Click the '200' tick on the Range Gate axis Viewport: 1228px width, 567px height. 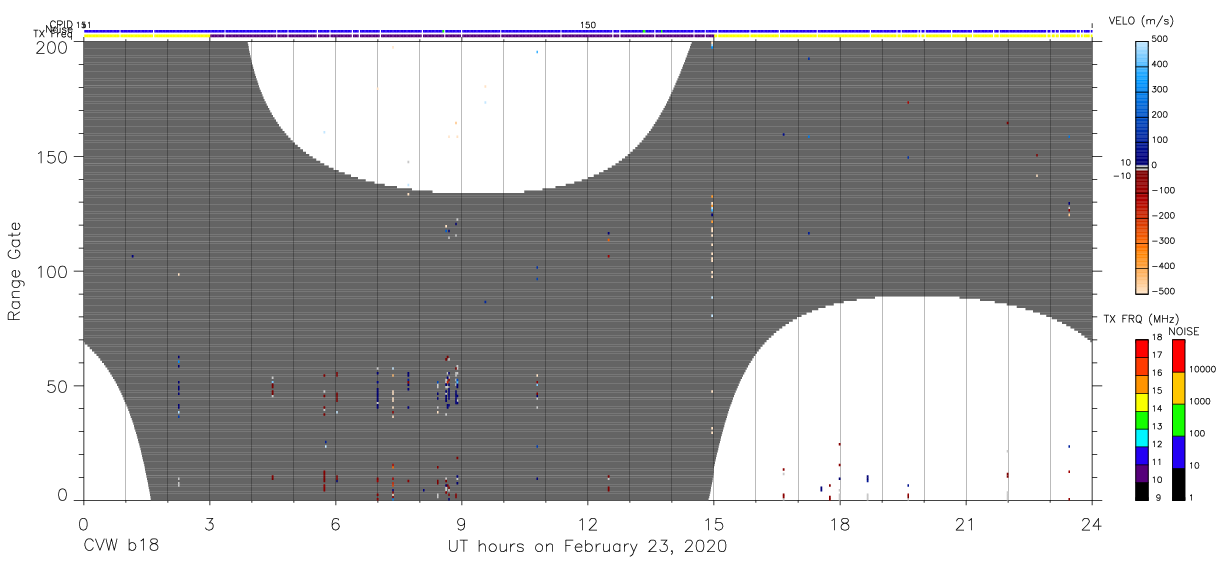point(50,46)
